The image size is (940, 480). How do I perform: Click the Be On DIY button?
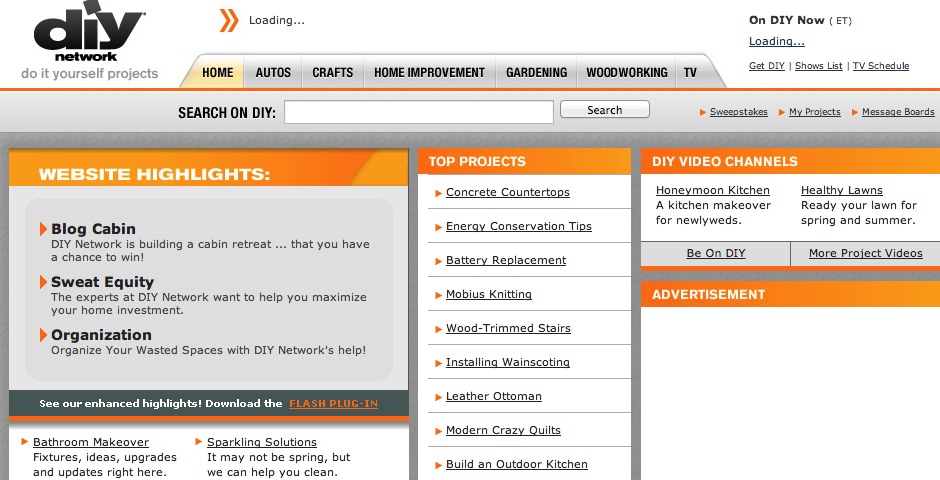coord(716,253)
